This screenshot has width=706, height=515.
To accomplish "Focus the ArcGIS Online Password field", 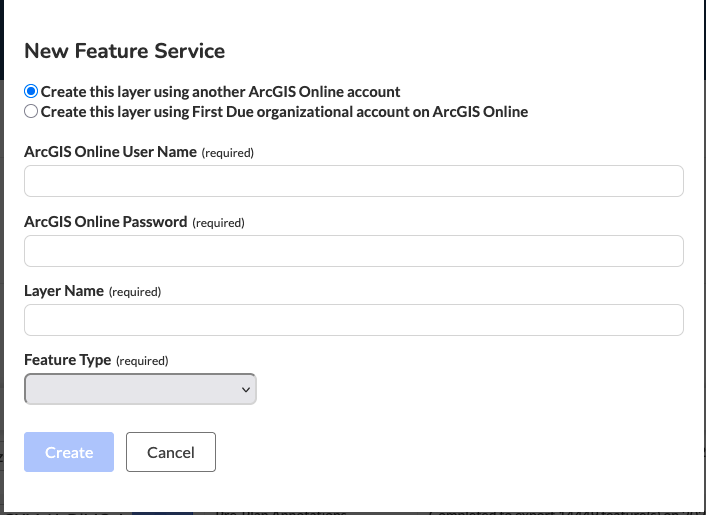I will tap(354, 251).
